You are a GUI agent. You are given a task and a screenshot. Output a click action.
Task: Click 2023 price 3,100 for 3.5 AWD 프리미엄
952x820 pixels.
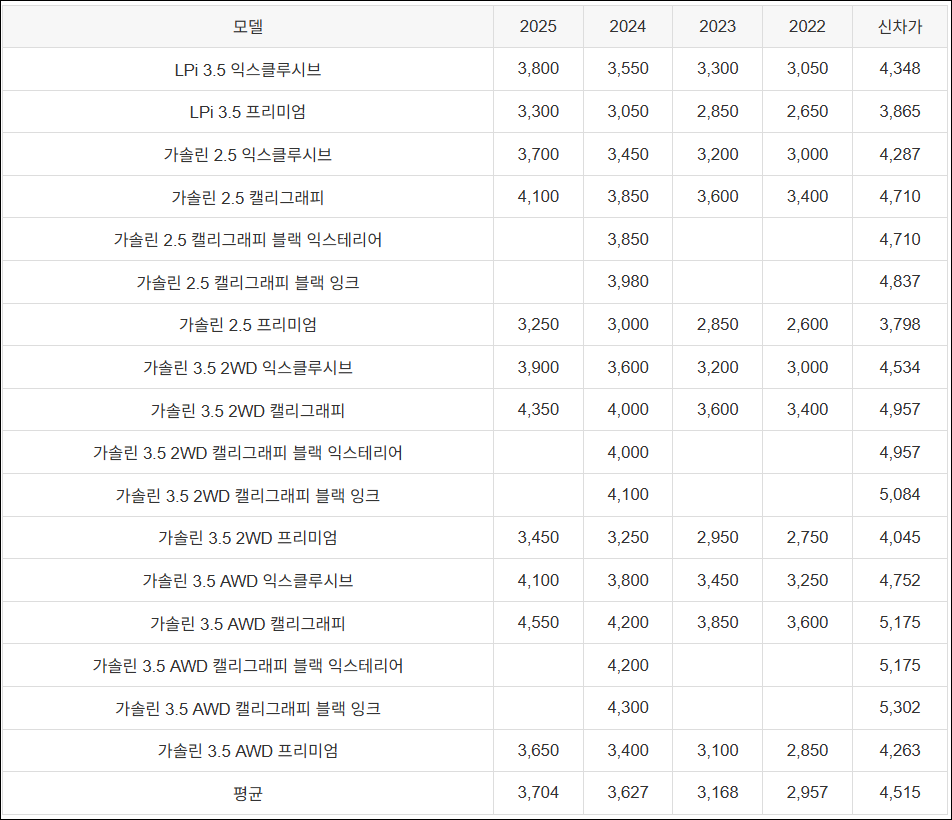tap(718, 750)
